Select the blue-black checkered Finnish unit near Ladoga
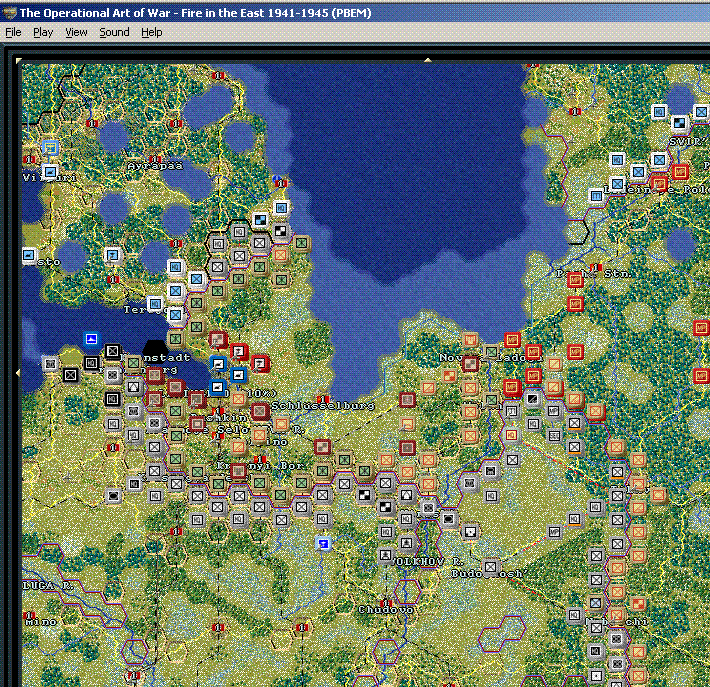The image size is (710, 687). click(x=260, y=220)
